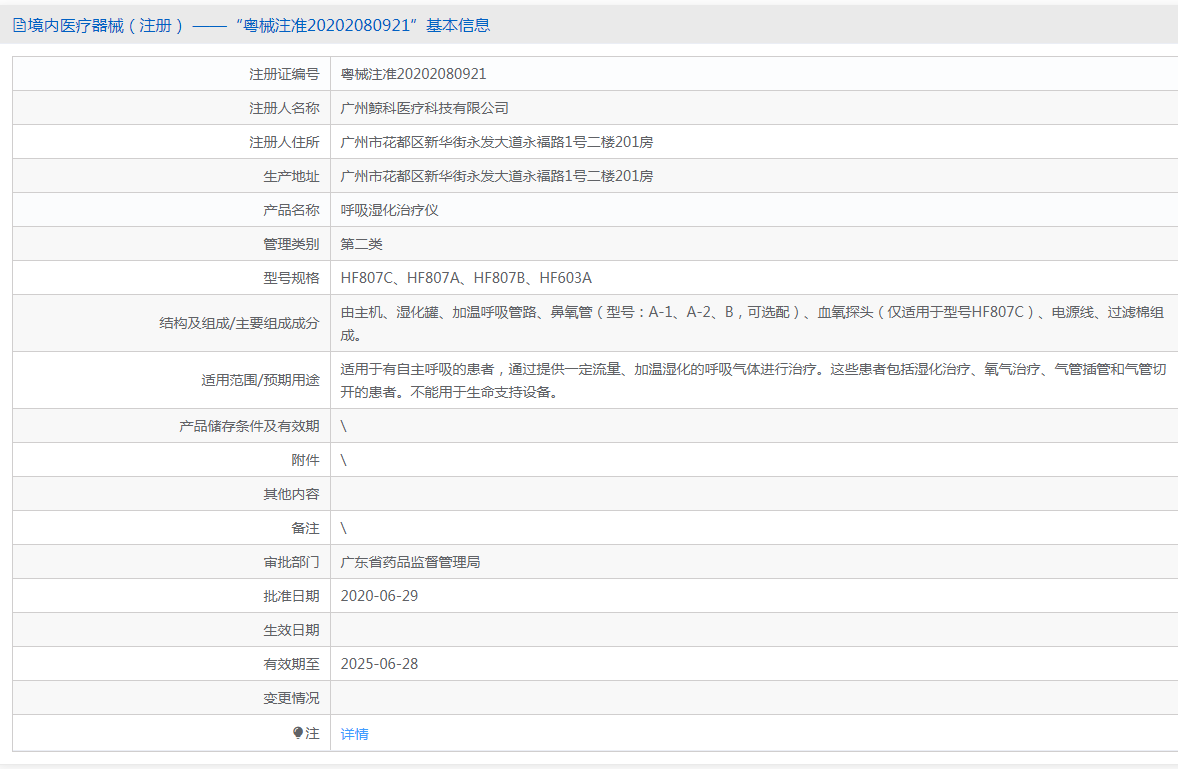Click the 注册人住所 label
Viewport: 1178px width, 769px height.
point(284,142)
